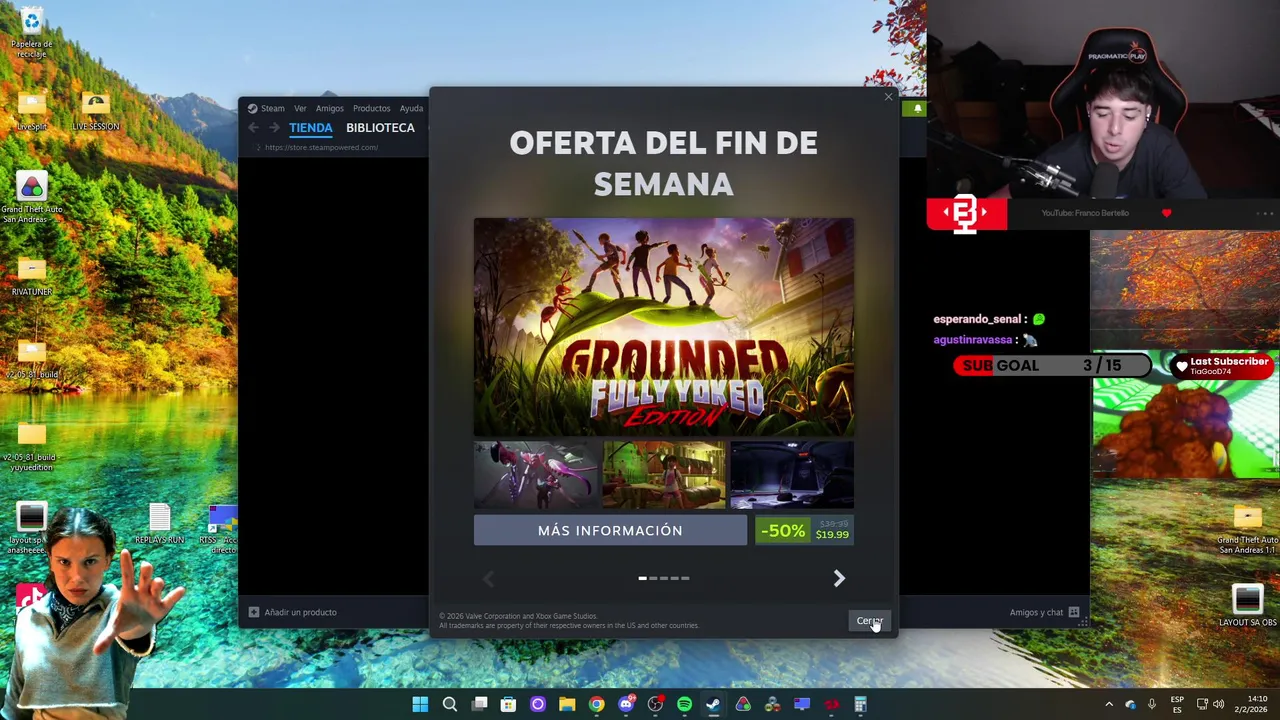The width and height of the screenshot is (1280, 720).
Task: Open the LIVE SESSION desktop folder
Action: (x=96, y=112)
